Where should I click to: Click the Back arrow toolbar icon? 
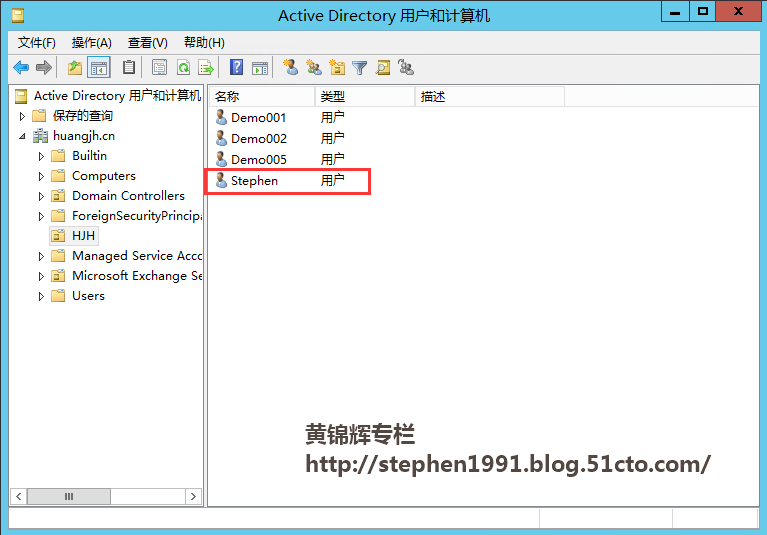pos(21,67)
